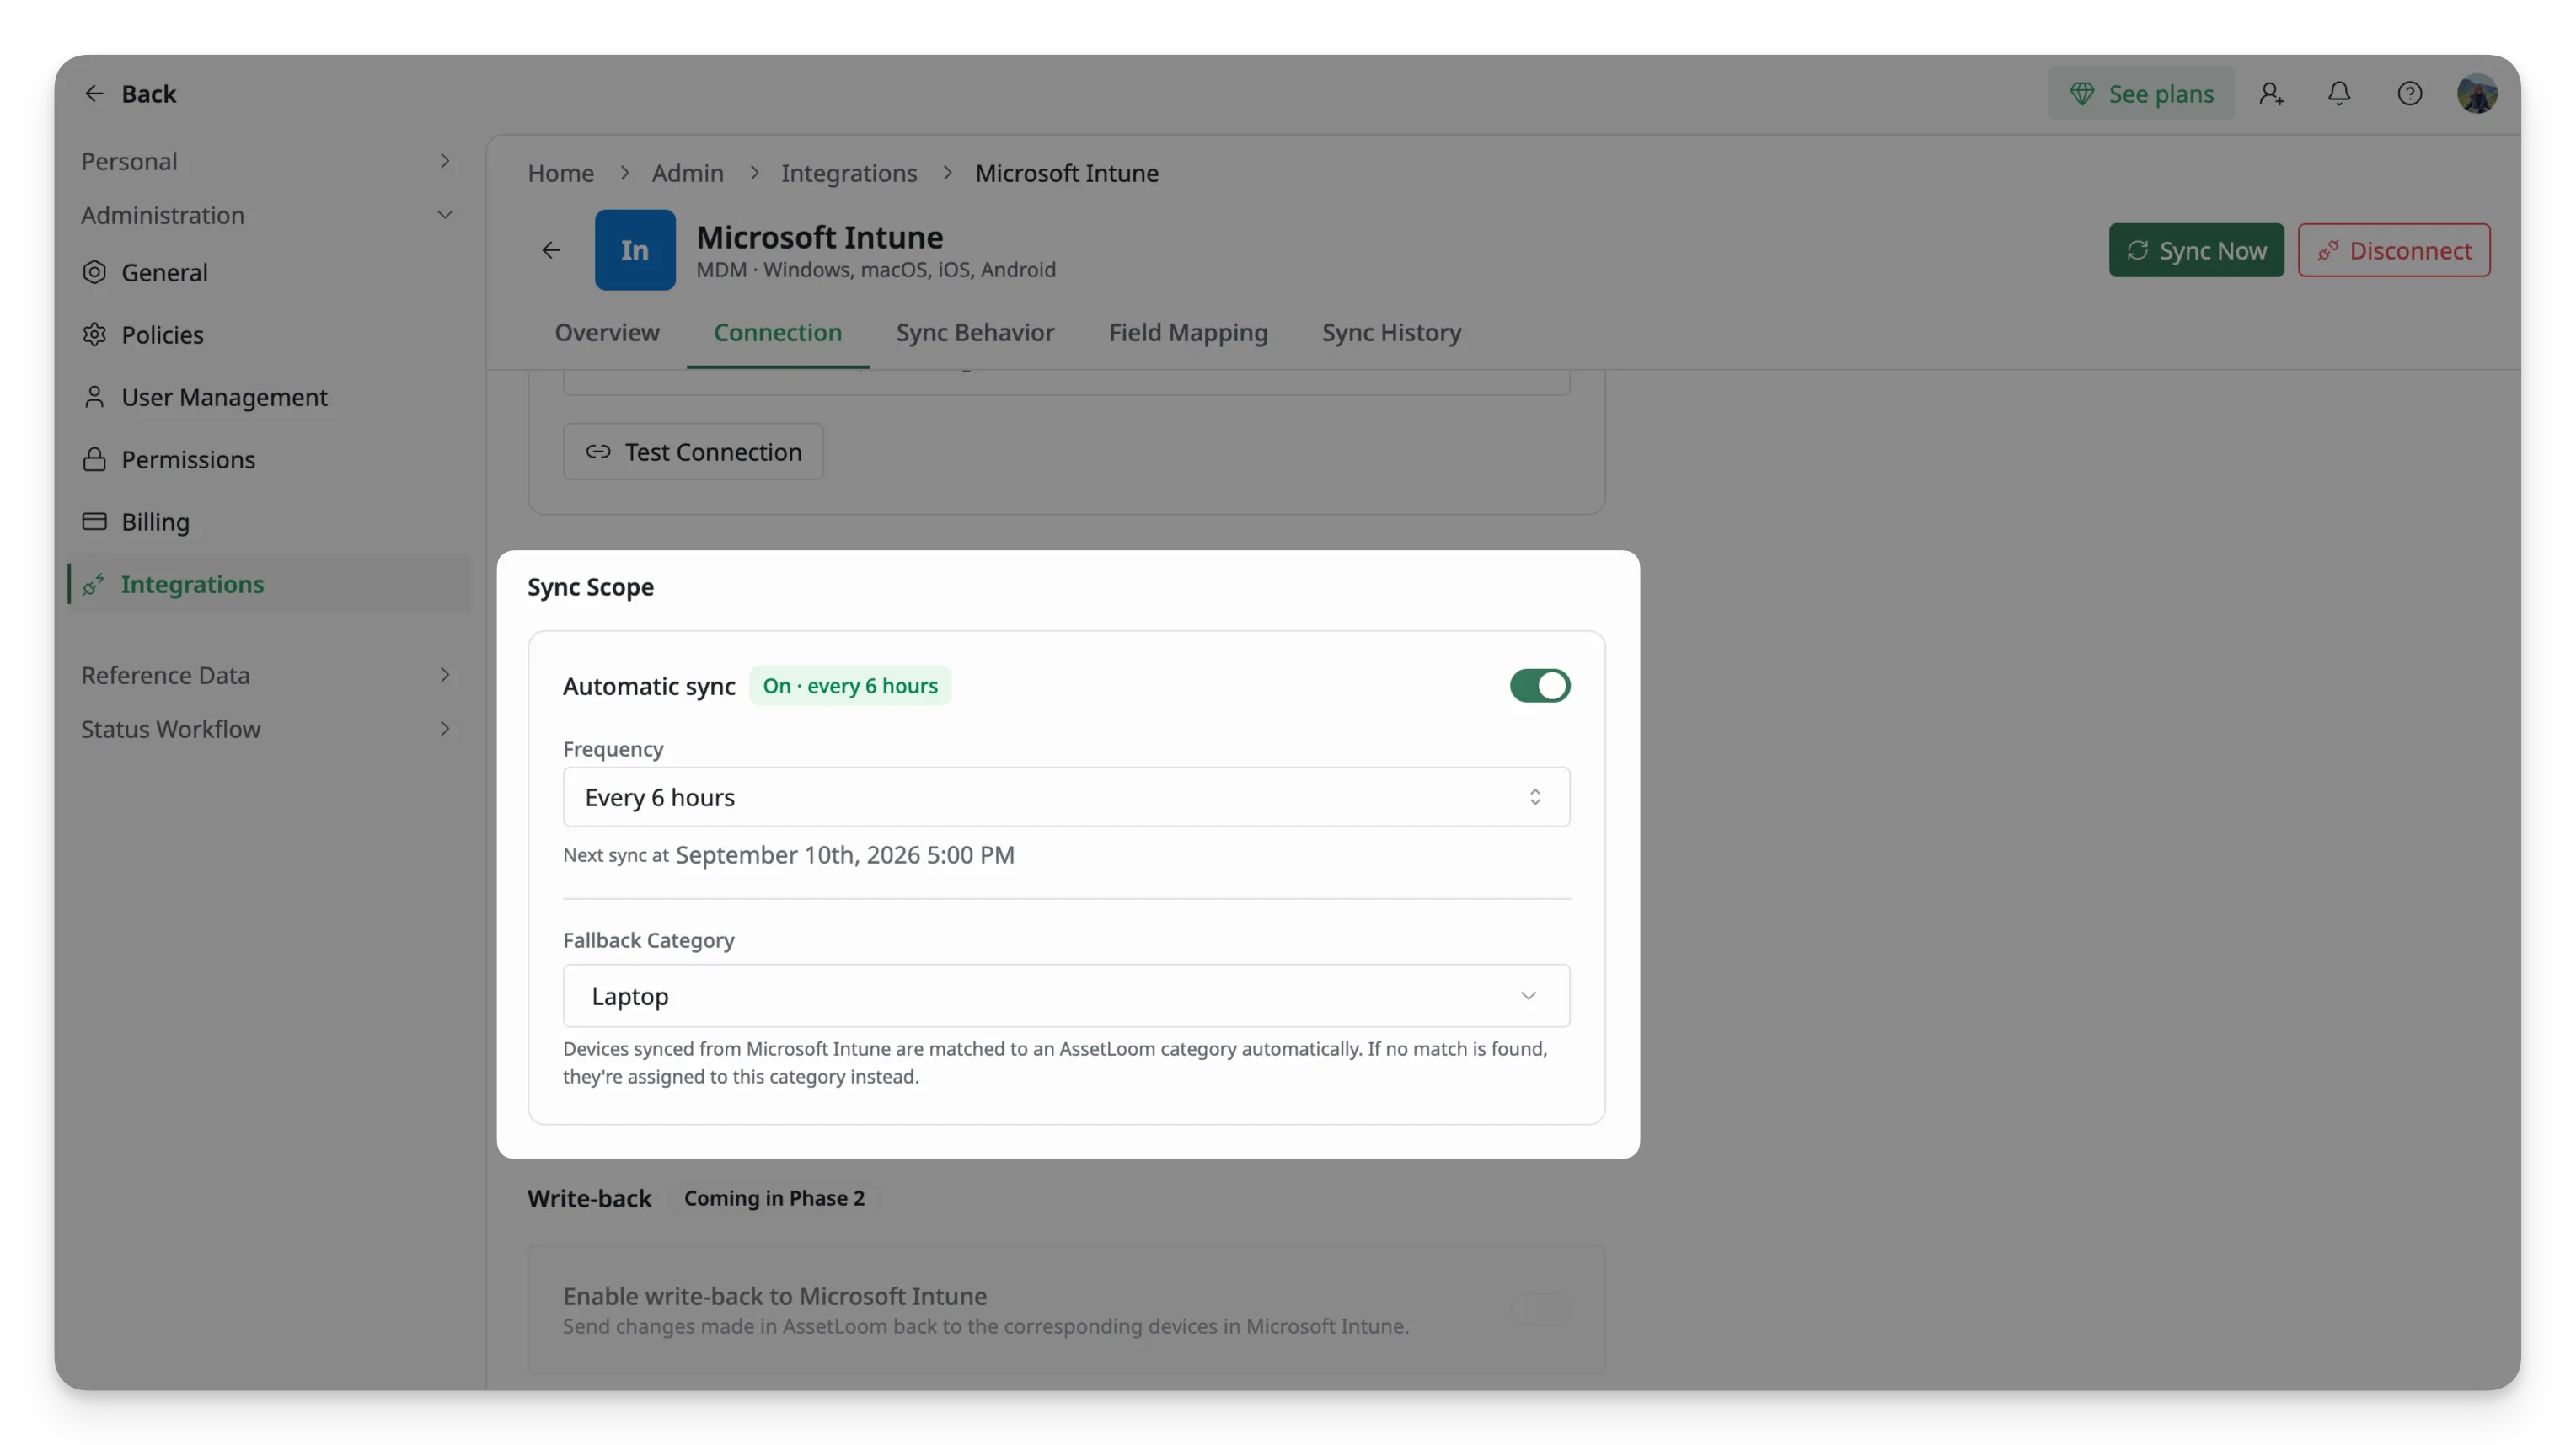Collapse the Administration sidebar section
The width and height of the screenshot is (2576, 1445).
(x=267, y=215)
